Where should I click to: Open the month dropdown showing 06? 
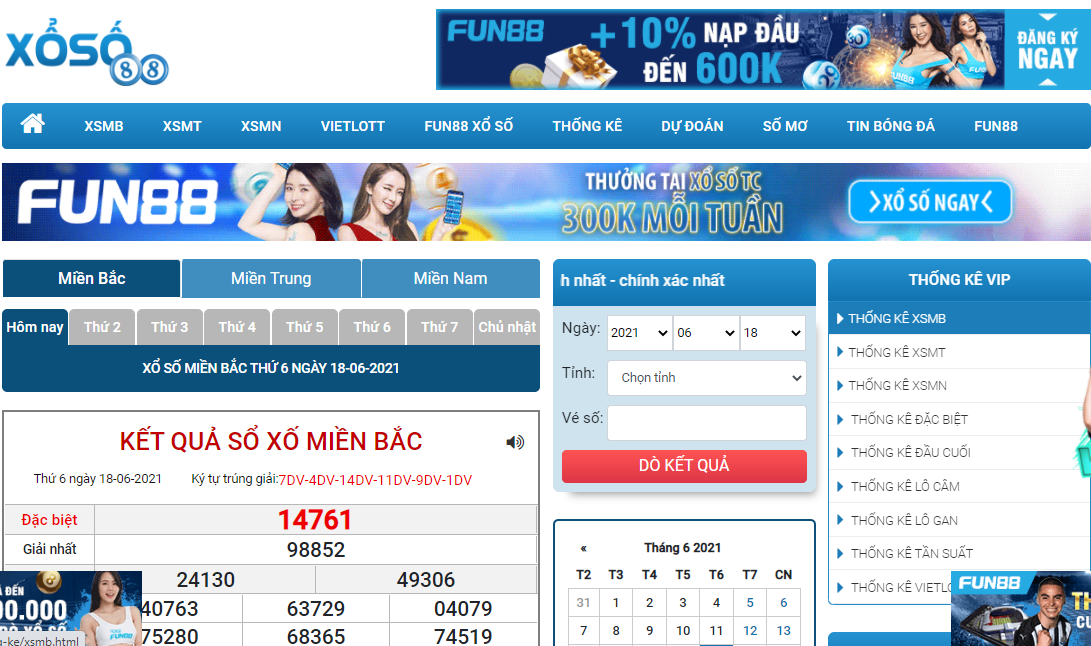706,333
